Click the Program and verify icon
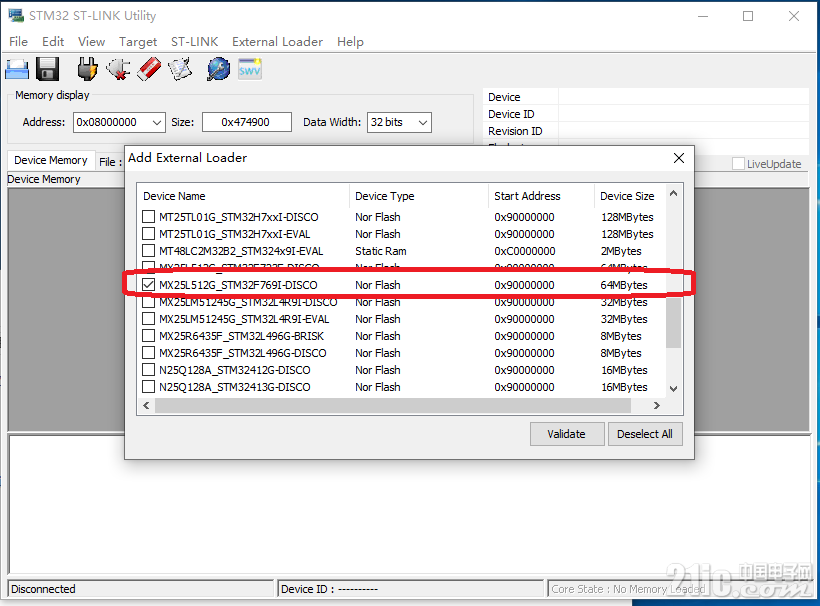 coord(180,69)
